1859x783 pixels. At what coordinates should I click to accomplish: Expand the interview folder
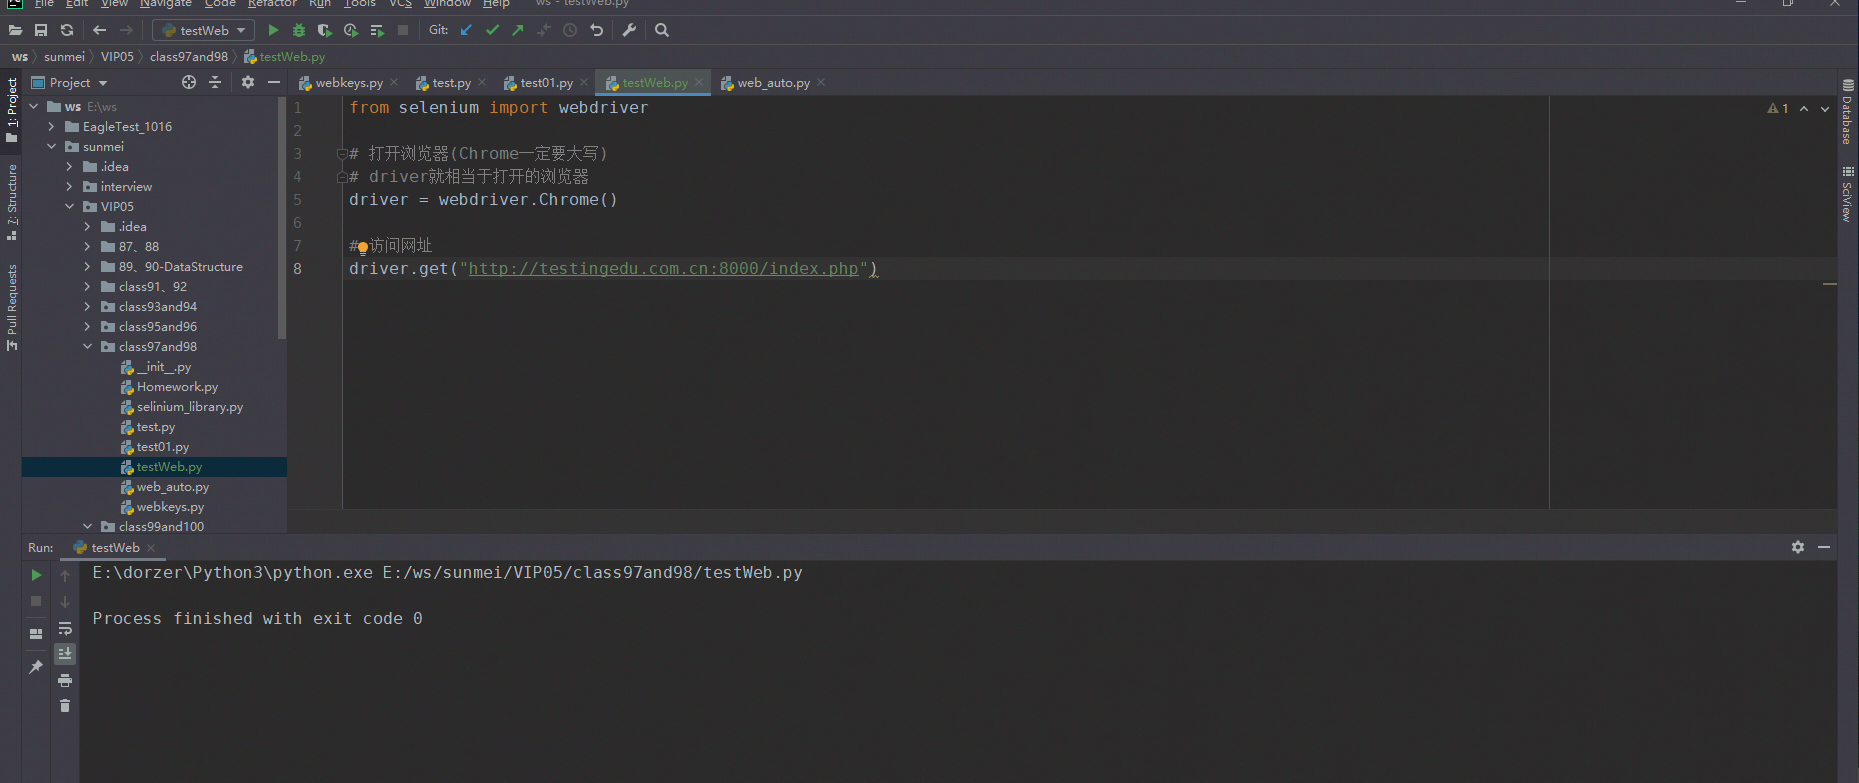(70, 186)
